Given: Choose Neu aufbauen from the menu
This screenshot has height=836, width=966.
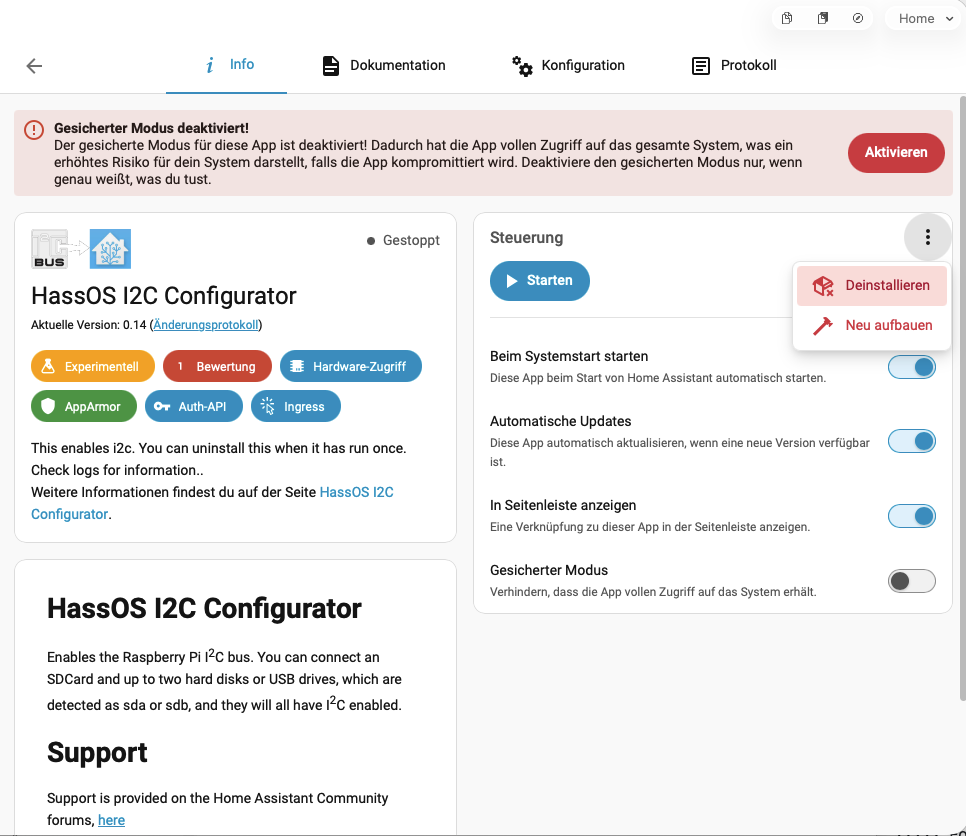Looking at the screenshot, I should tap(872, 325).
